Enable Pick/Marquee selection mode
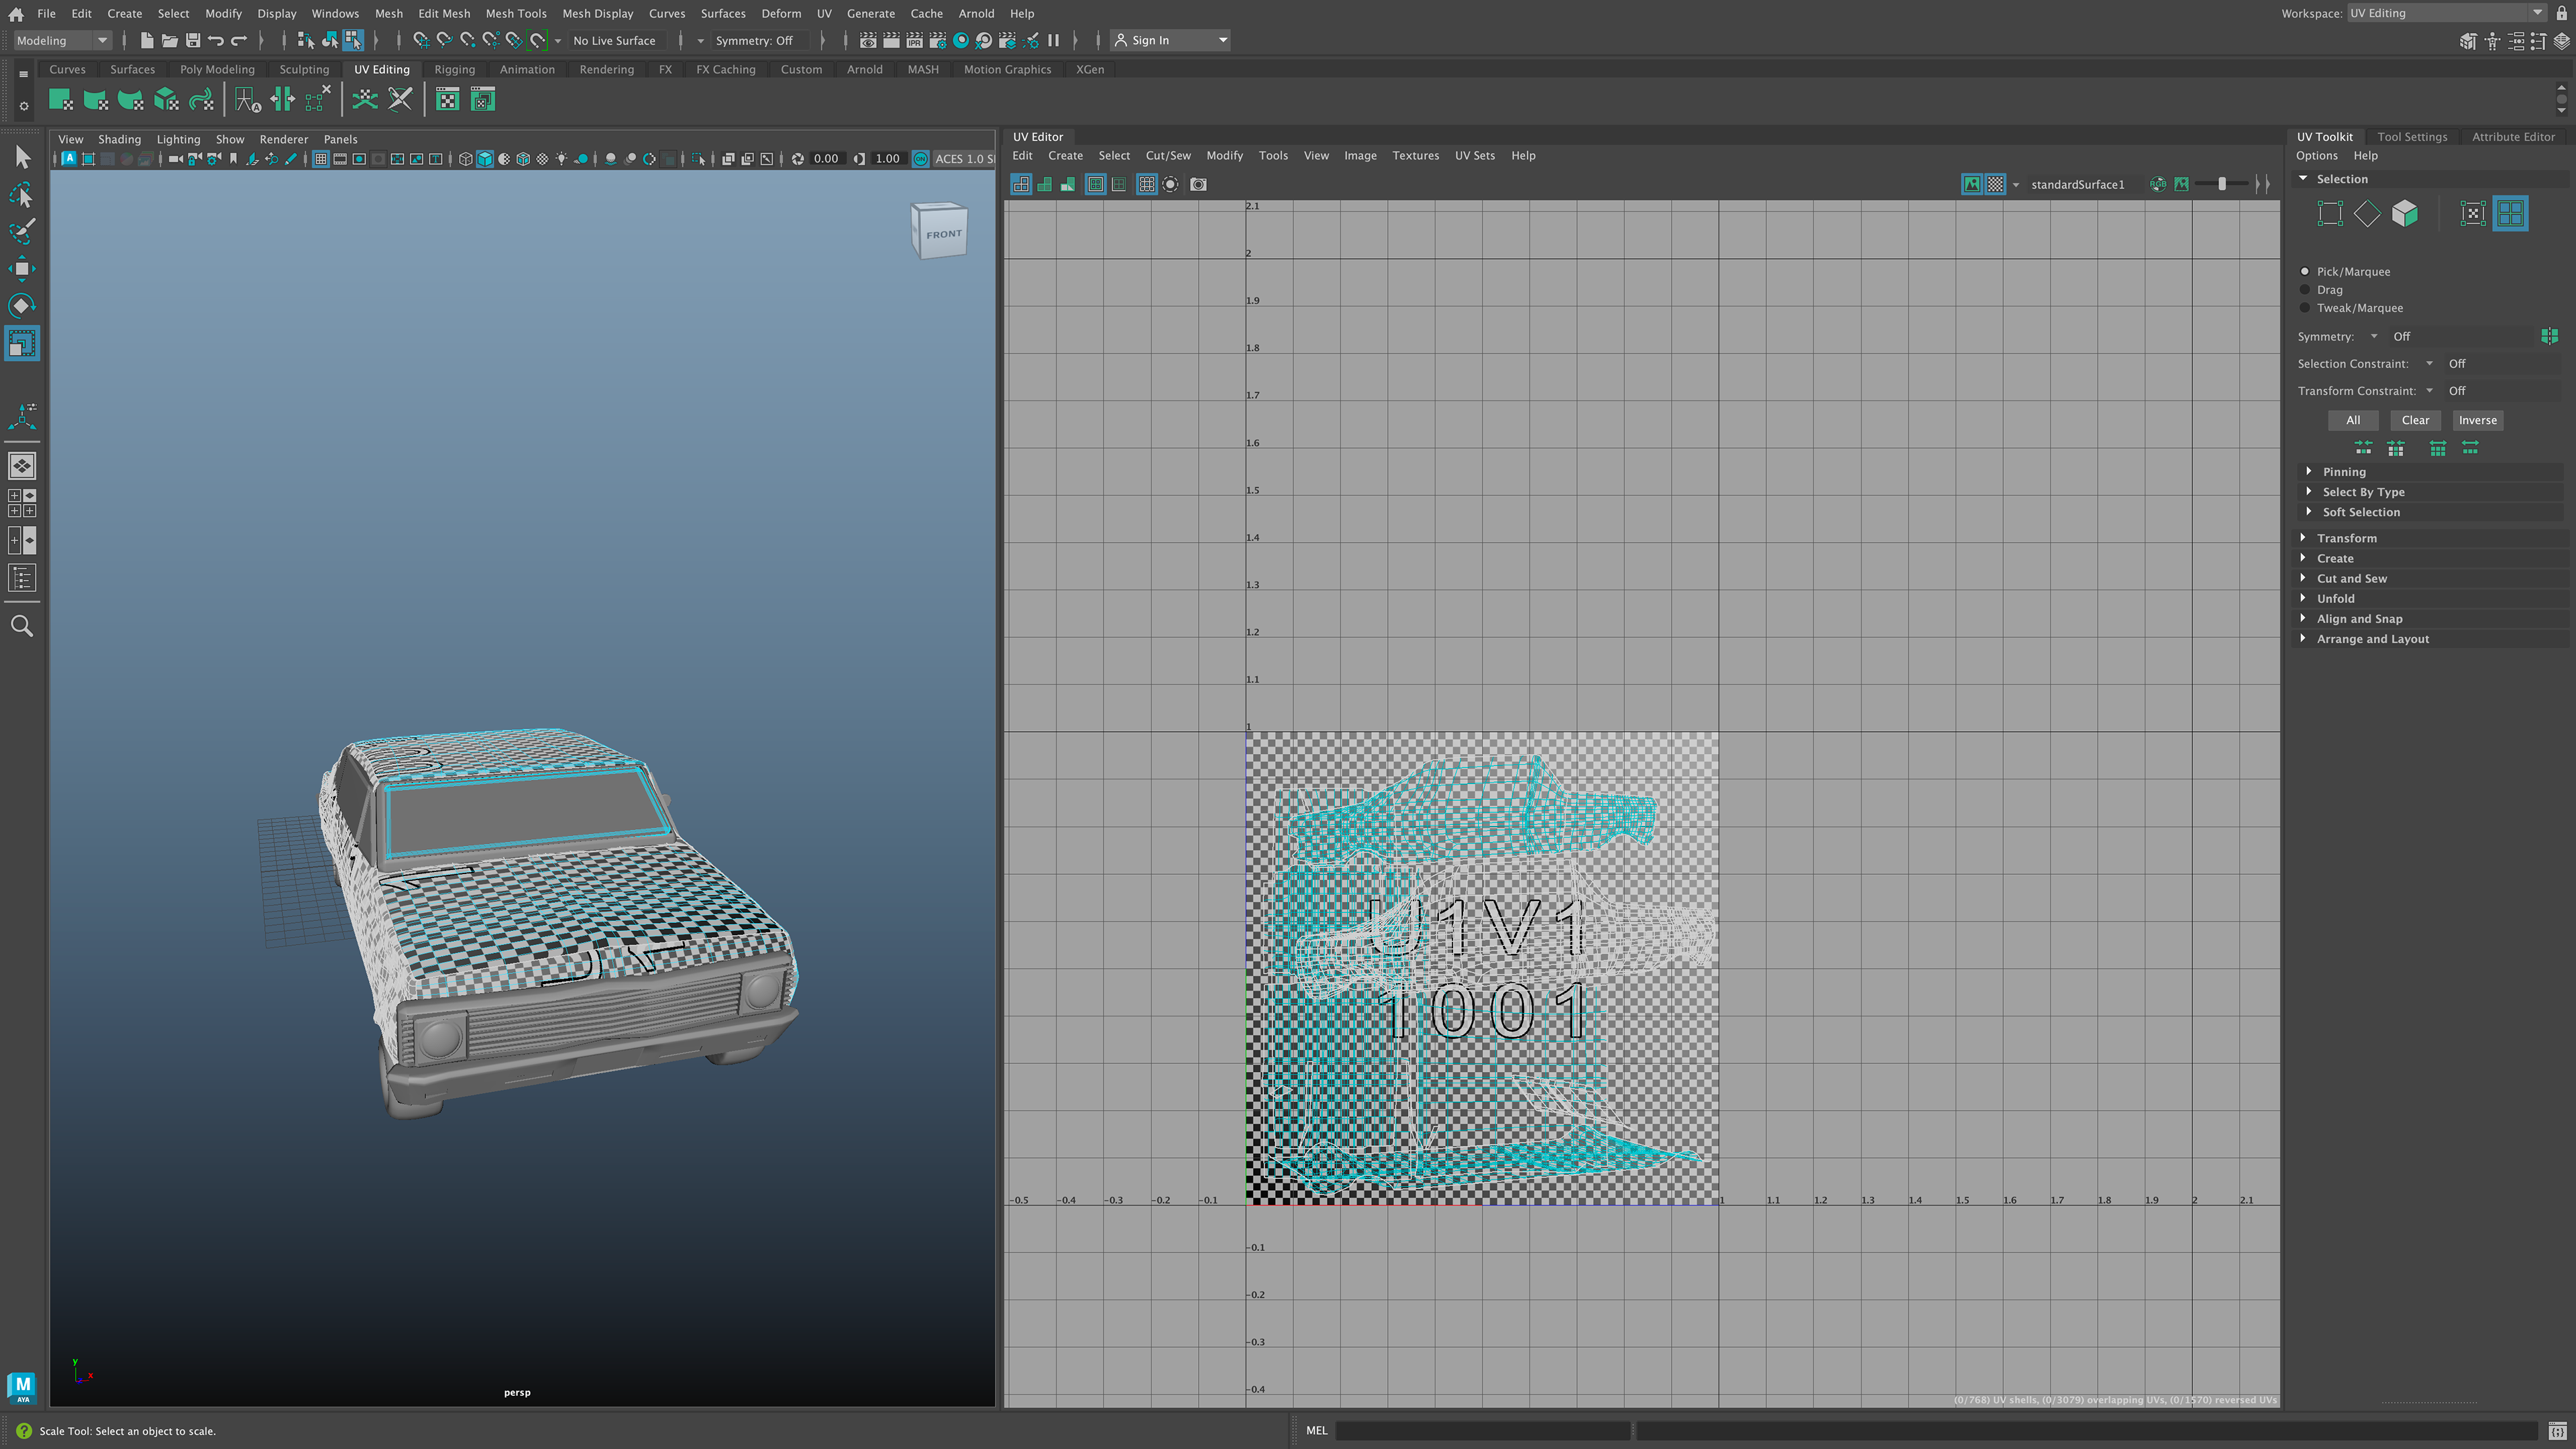2576x1449 pixels. (2305, 272)
